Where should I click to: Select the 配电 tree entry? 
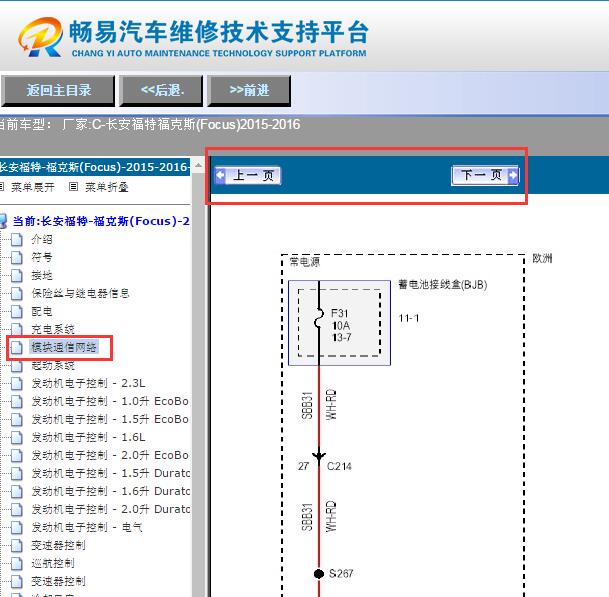[42, 311]
